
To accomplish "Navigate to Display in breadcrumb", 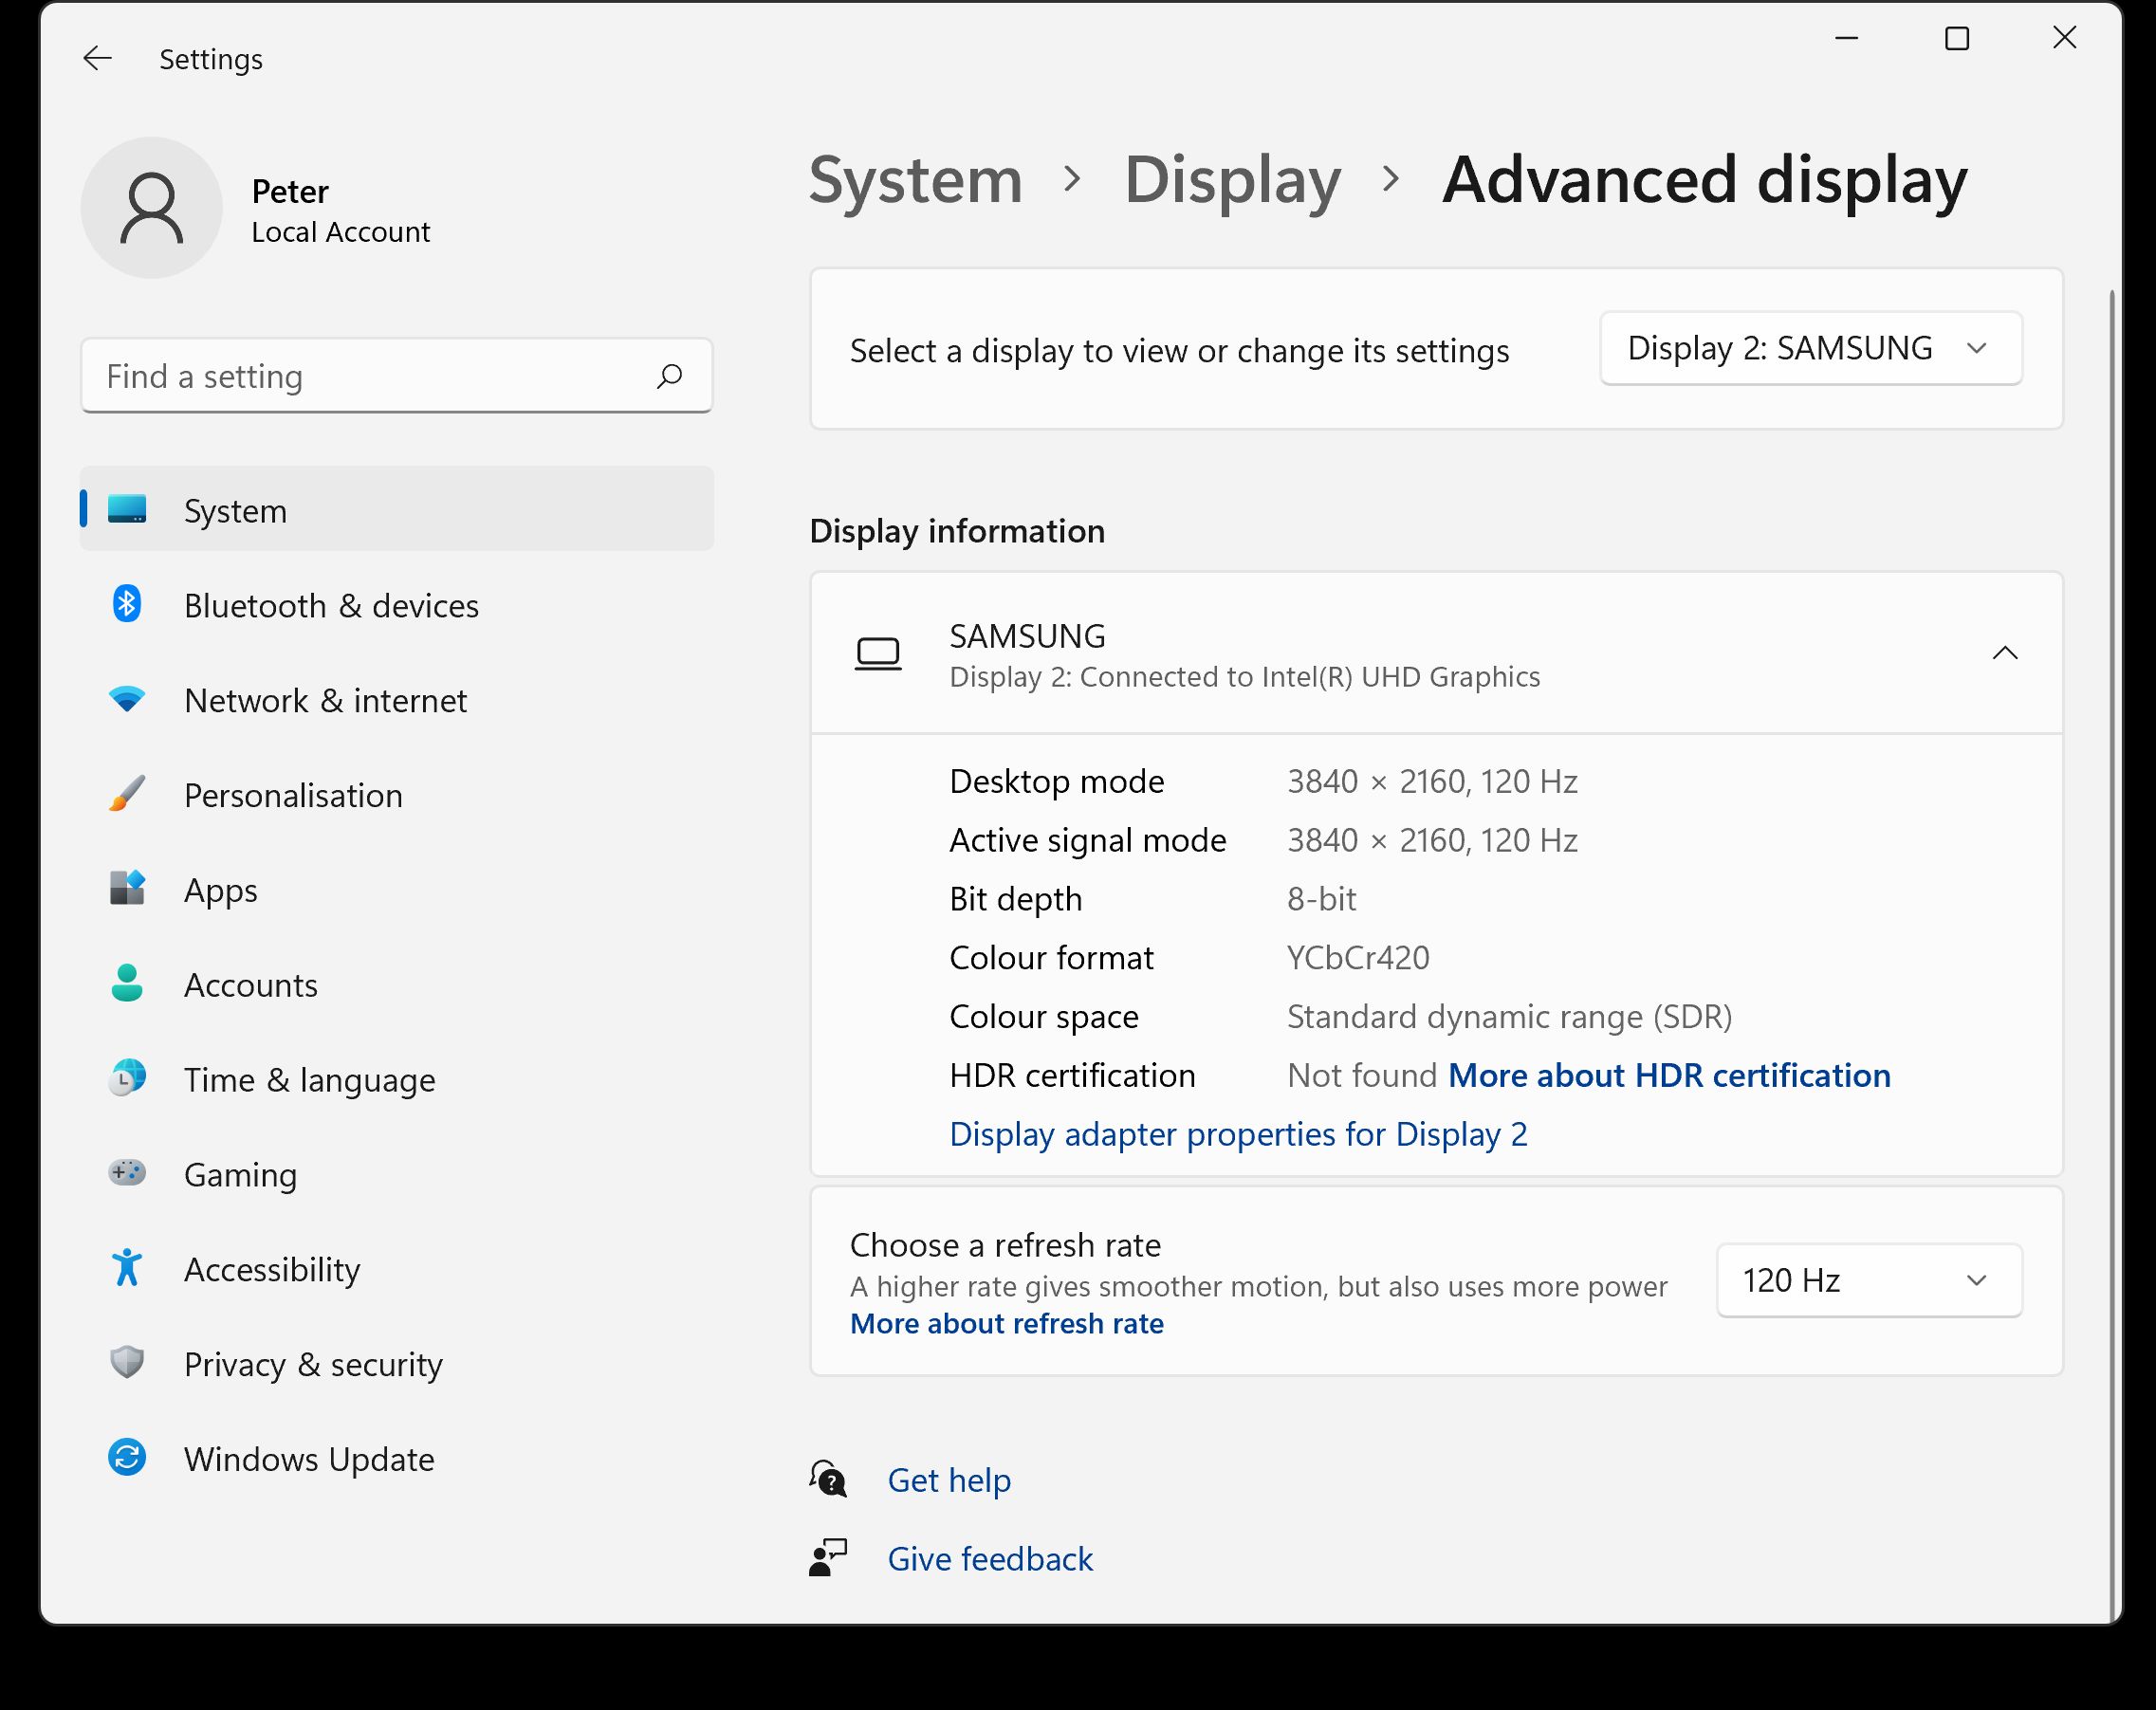I will click(1232, 181).
